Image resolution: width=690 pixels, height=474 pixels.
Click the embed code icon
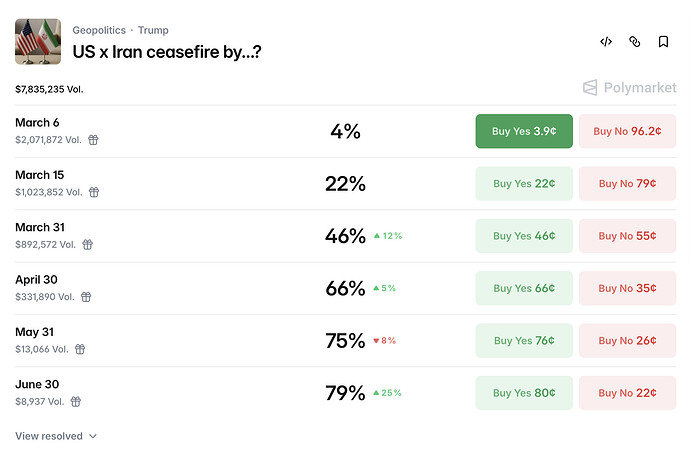click(x=606, y=42)
